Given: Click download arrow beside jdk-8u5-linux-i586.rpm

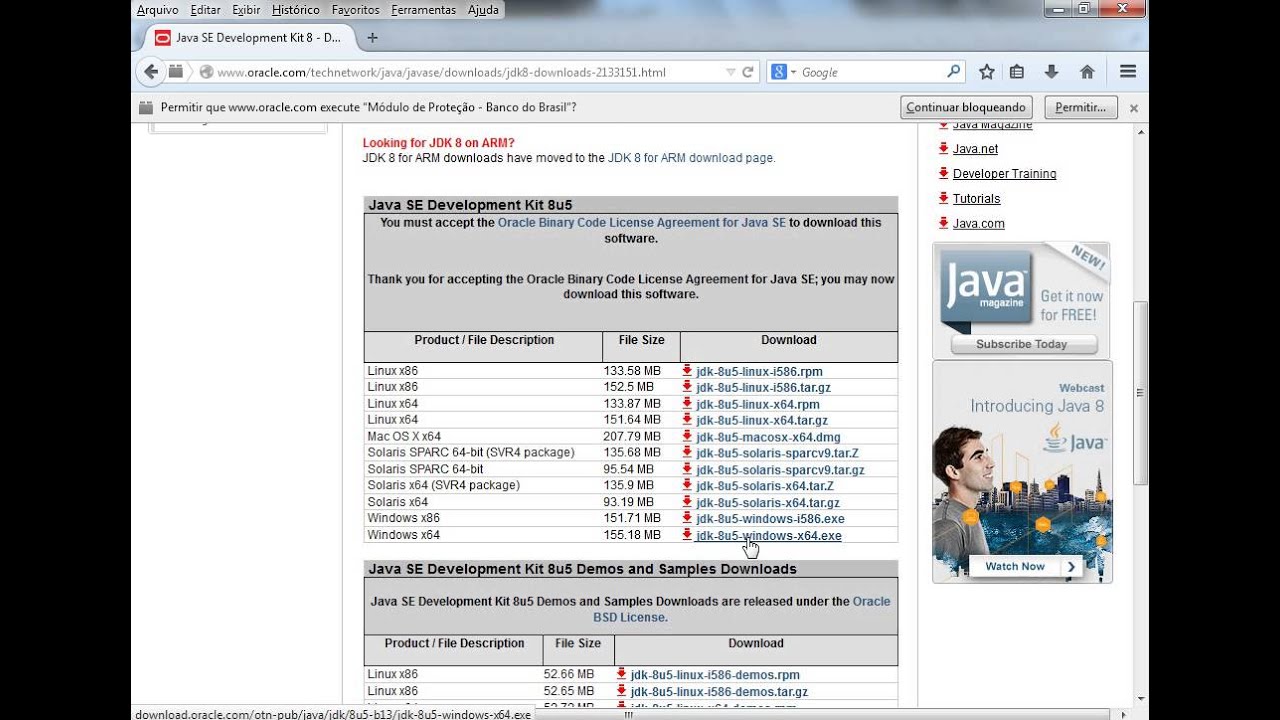Looking at the screenshot, I should [687, 371].
